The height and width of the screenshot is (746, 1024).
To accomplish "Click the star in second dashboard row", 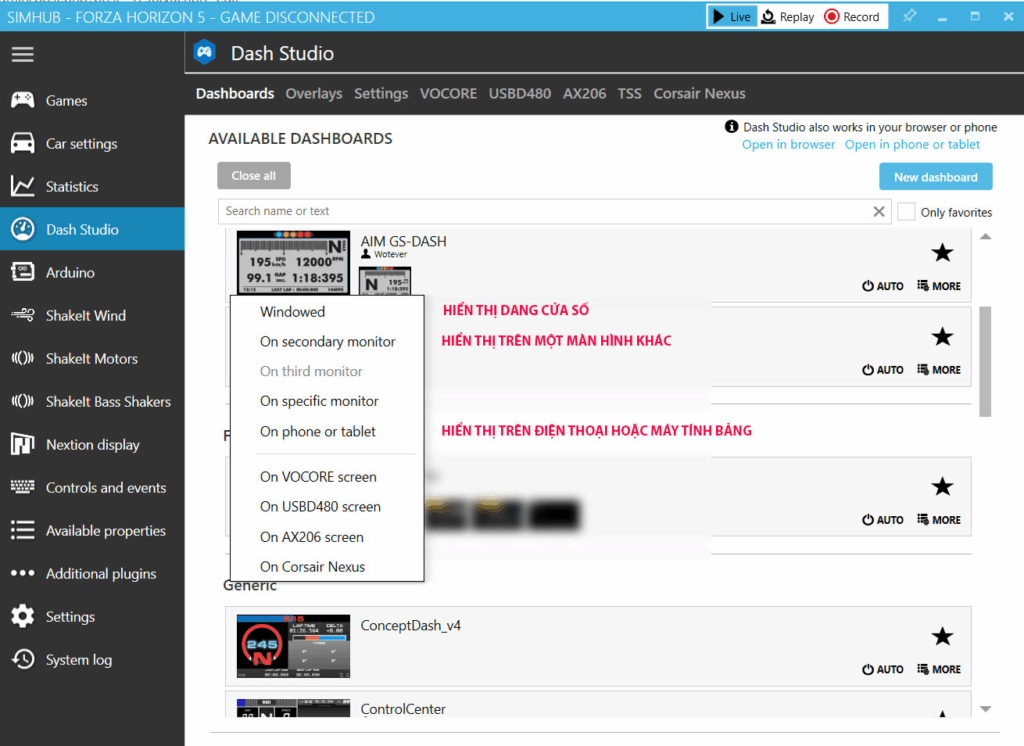I will [942, 337].
